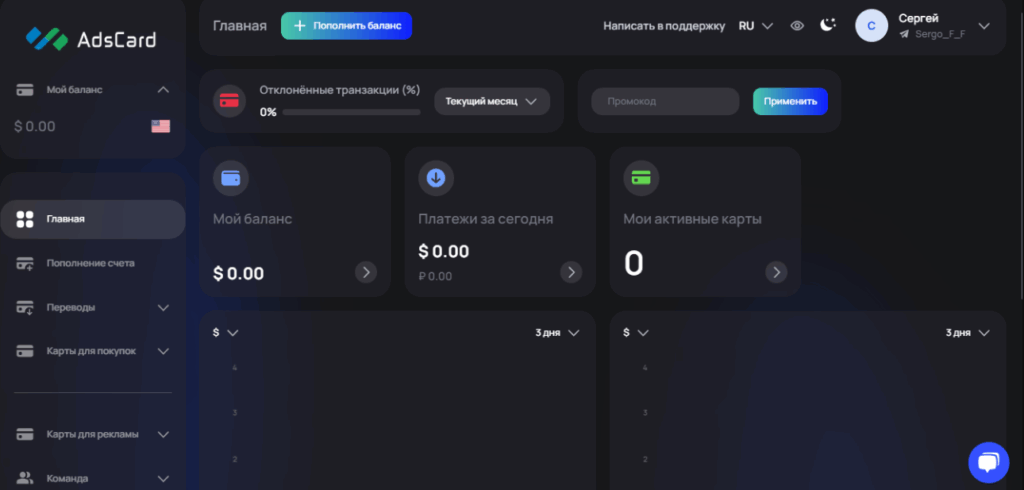Screen dimensions: 1024x490
Task: Collapse the Мой баланс sidebar section
Action: (163, 90)
